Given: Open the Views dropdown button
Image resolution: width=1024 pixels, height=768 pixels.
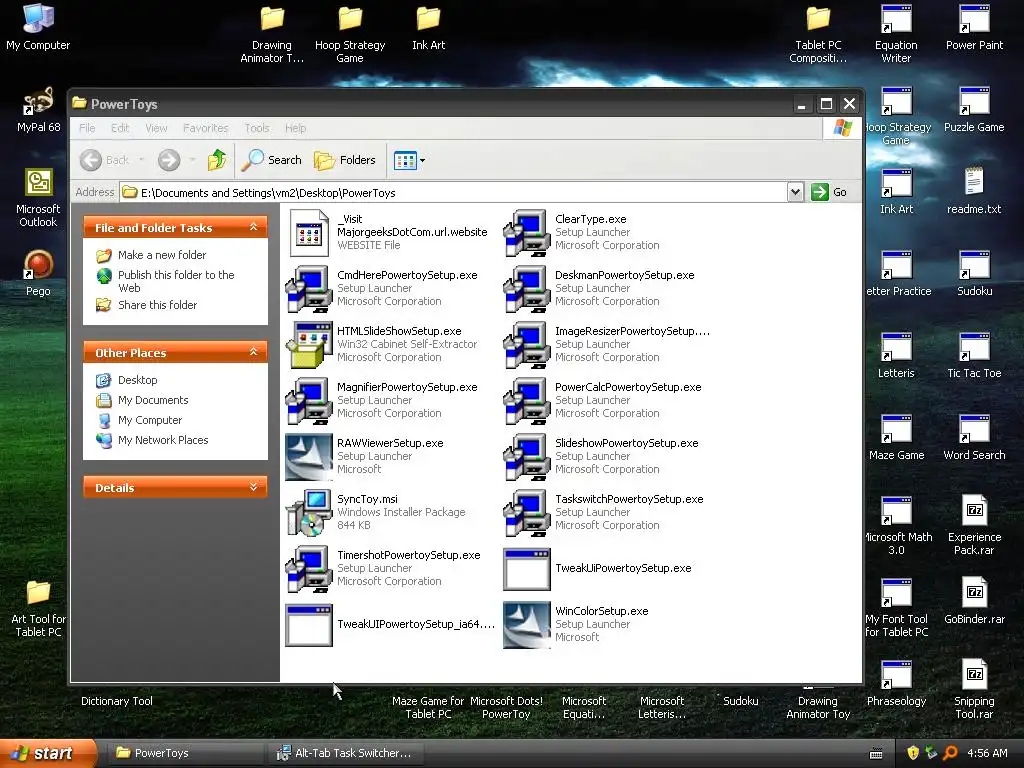Looking at the screenshot, I should click(409, 160).
